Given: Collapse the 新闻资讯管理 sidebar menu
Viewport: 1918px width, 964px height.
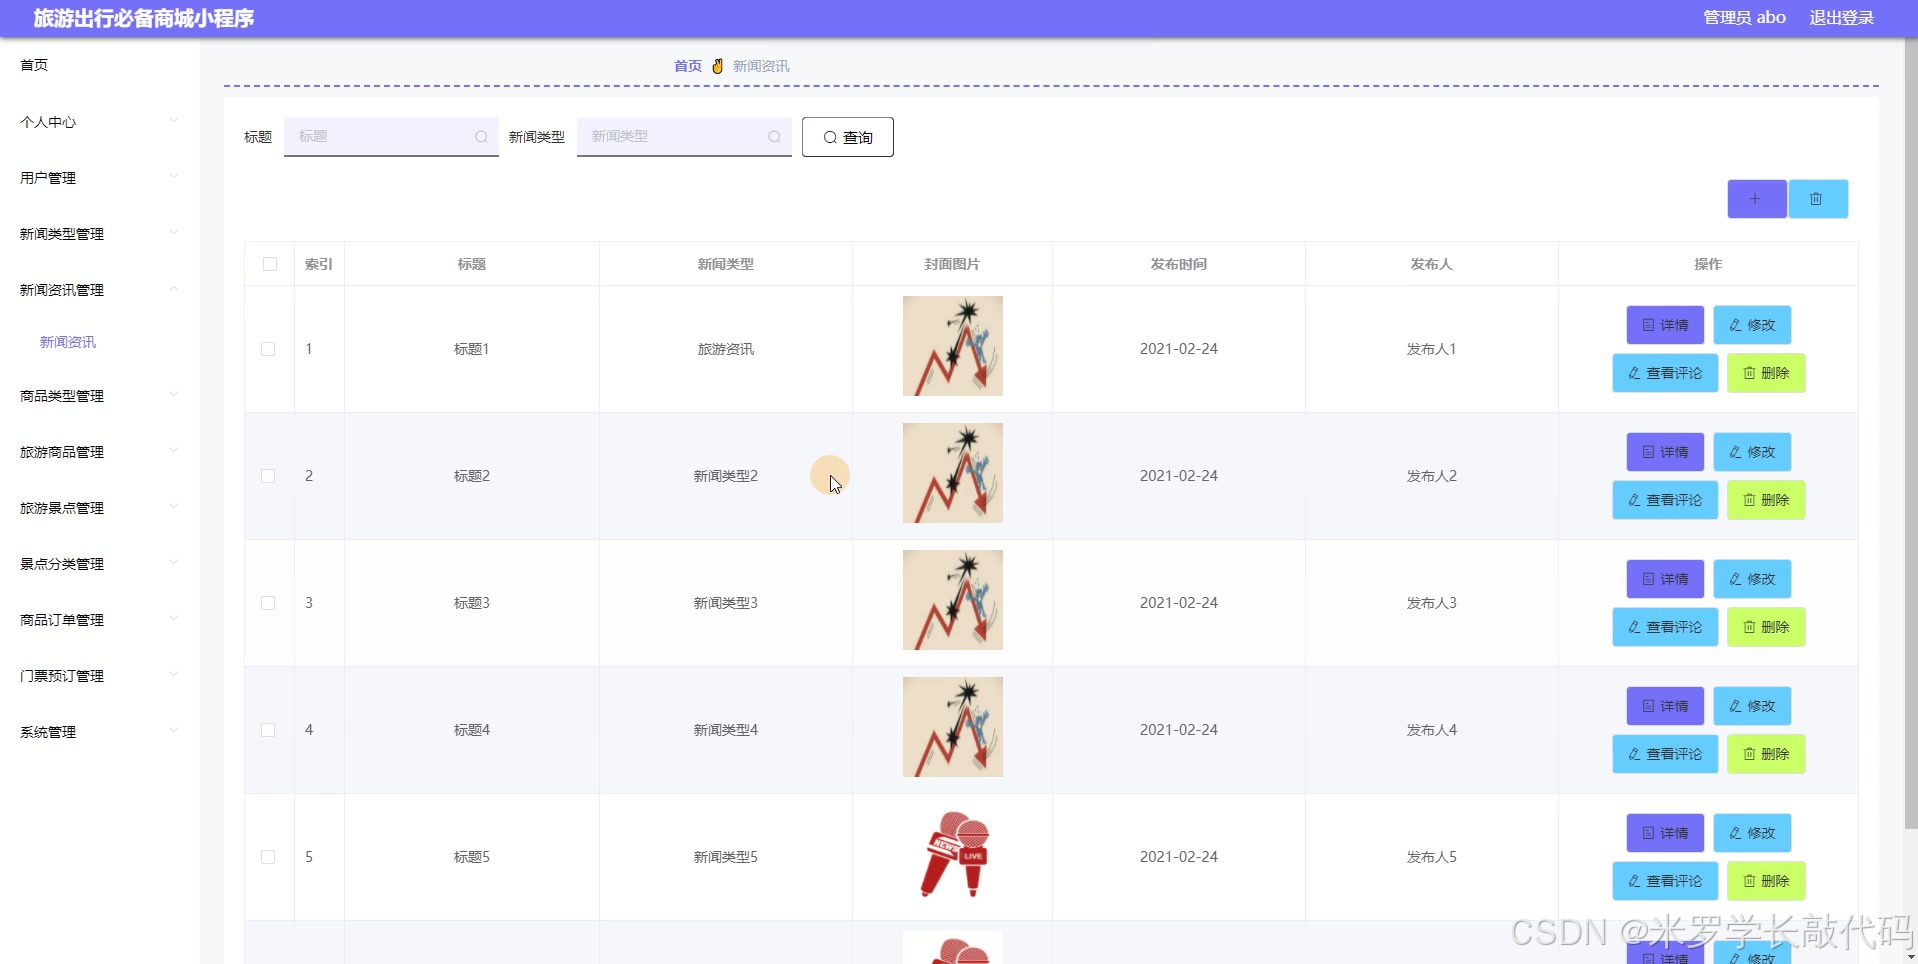Looking at the screenshot, I should pyautogui.click(x=100, y=290).
